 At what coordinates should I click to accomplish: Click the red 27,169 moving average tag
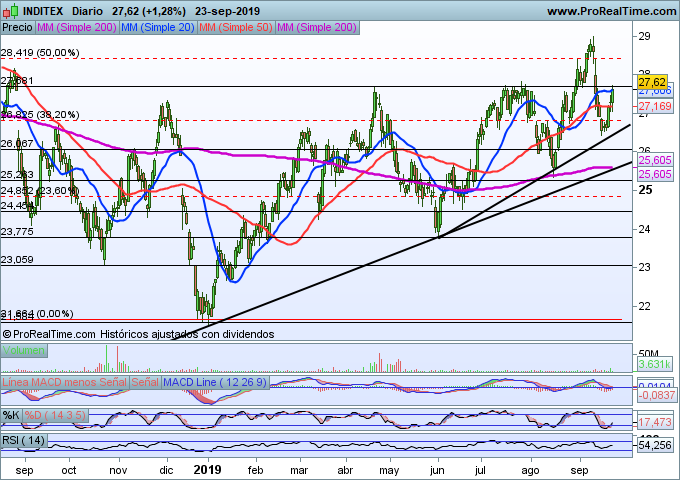[655, 106]
